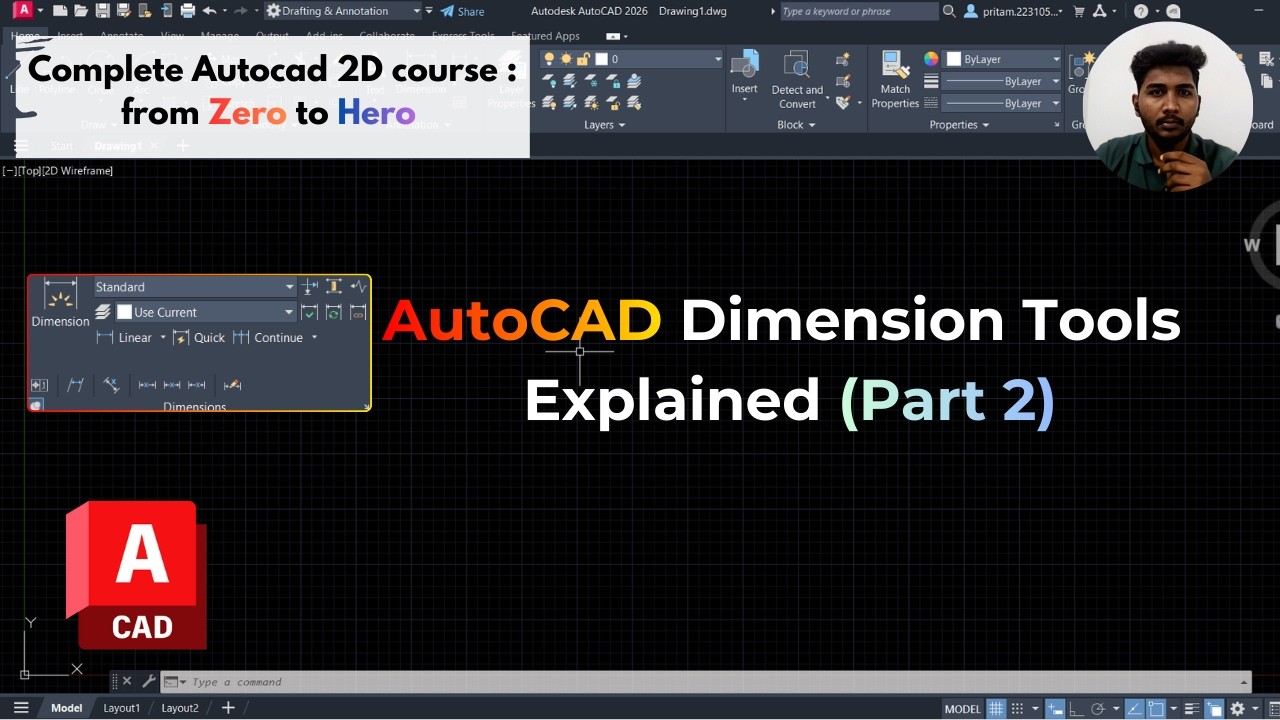1280x720 pixels.
Task: Click the search magnifier icon
Action: click(949, 11)
